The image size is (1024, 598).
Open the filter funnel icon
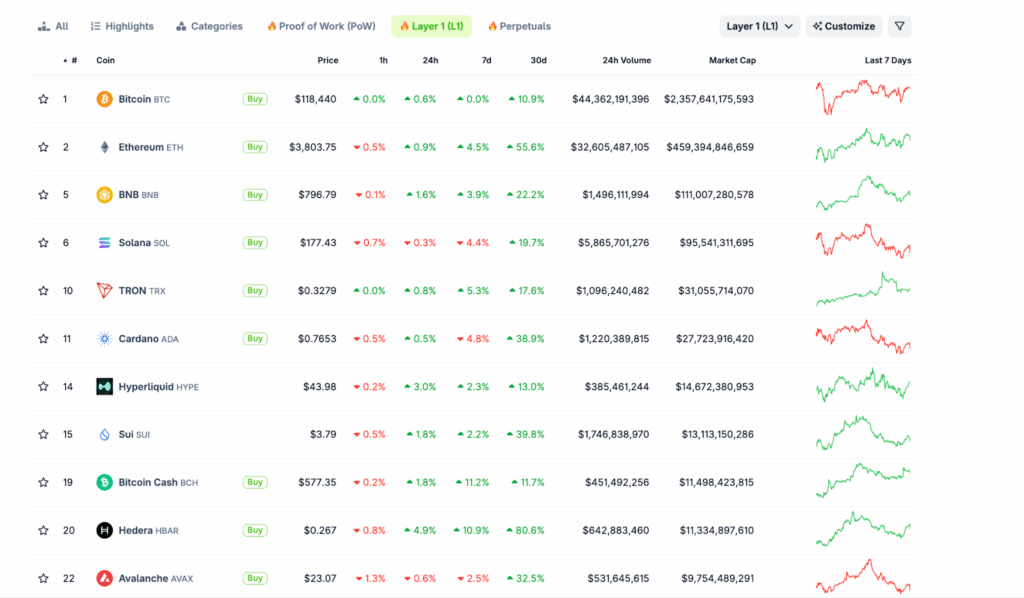tap(899, 26)
